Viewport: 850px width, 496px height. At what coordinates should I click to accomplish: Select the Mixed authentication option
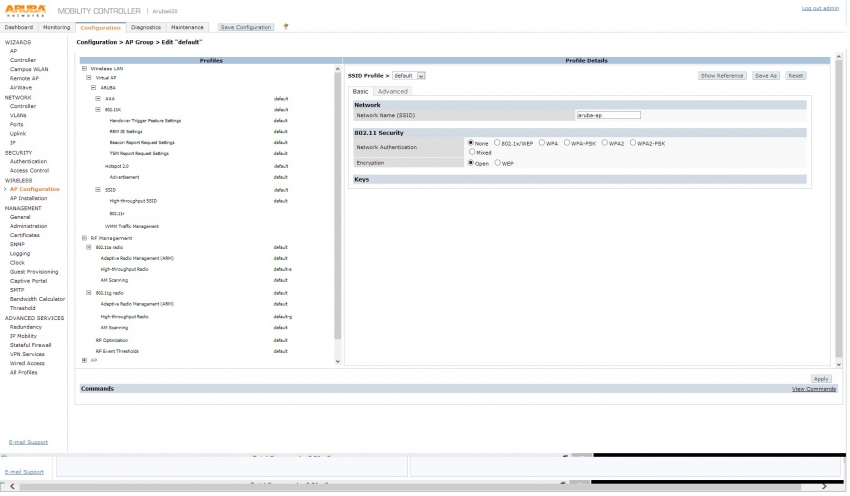pos(472,152)
